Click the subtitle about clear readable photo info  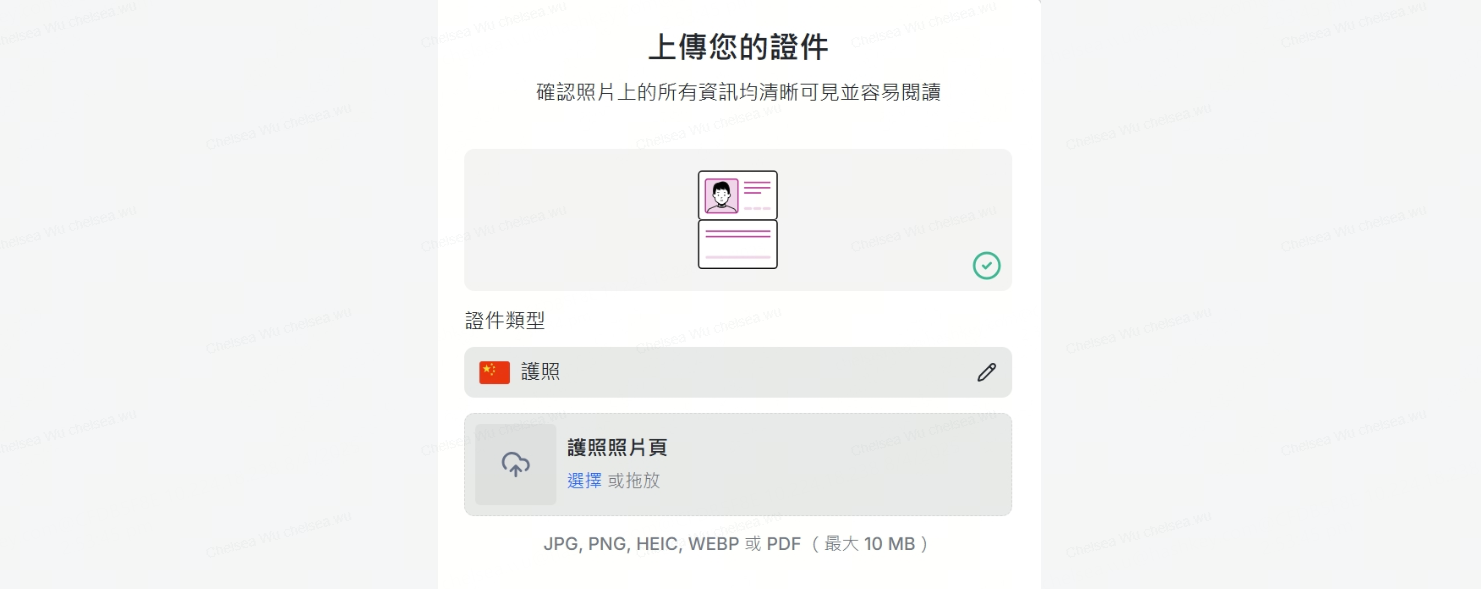(x=738, y=93)
